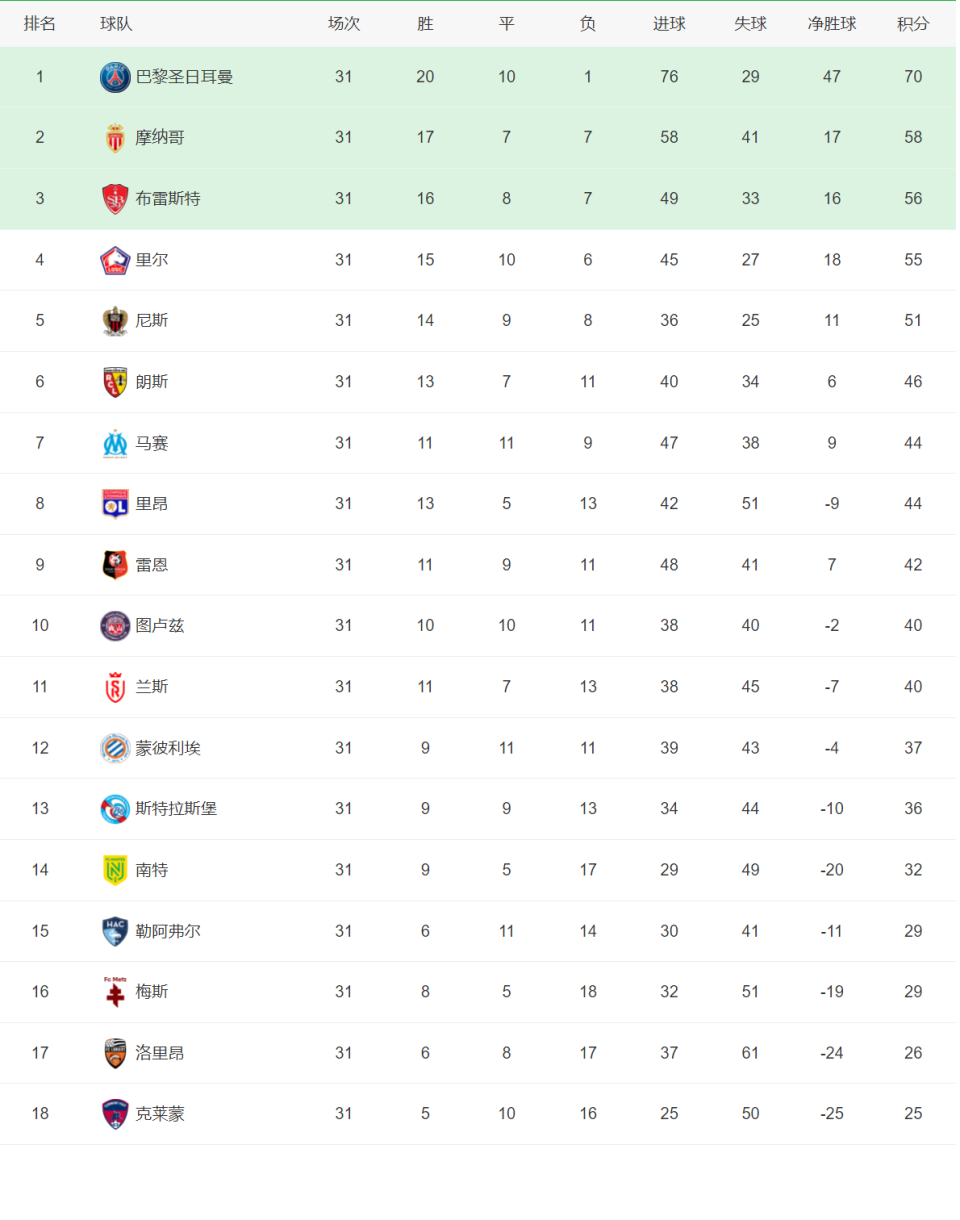Open the 克莱蒙 team link
This screenshot has width=960, height=1220.
point(160,1114)
